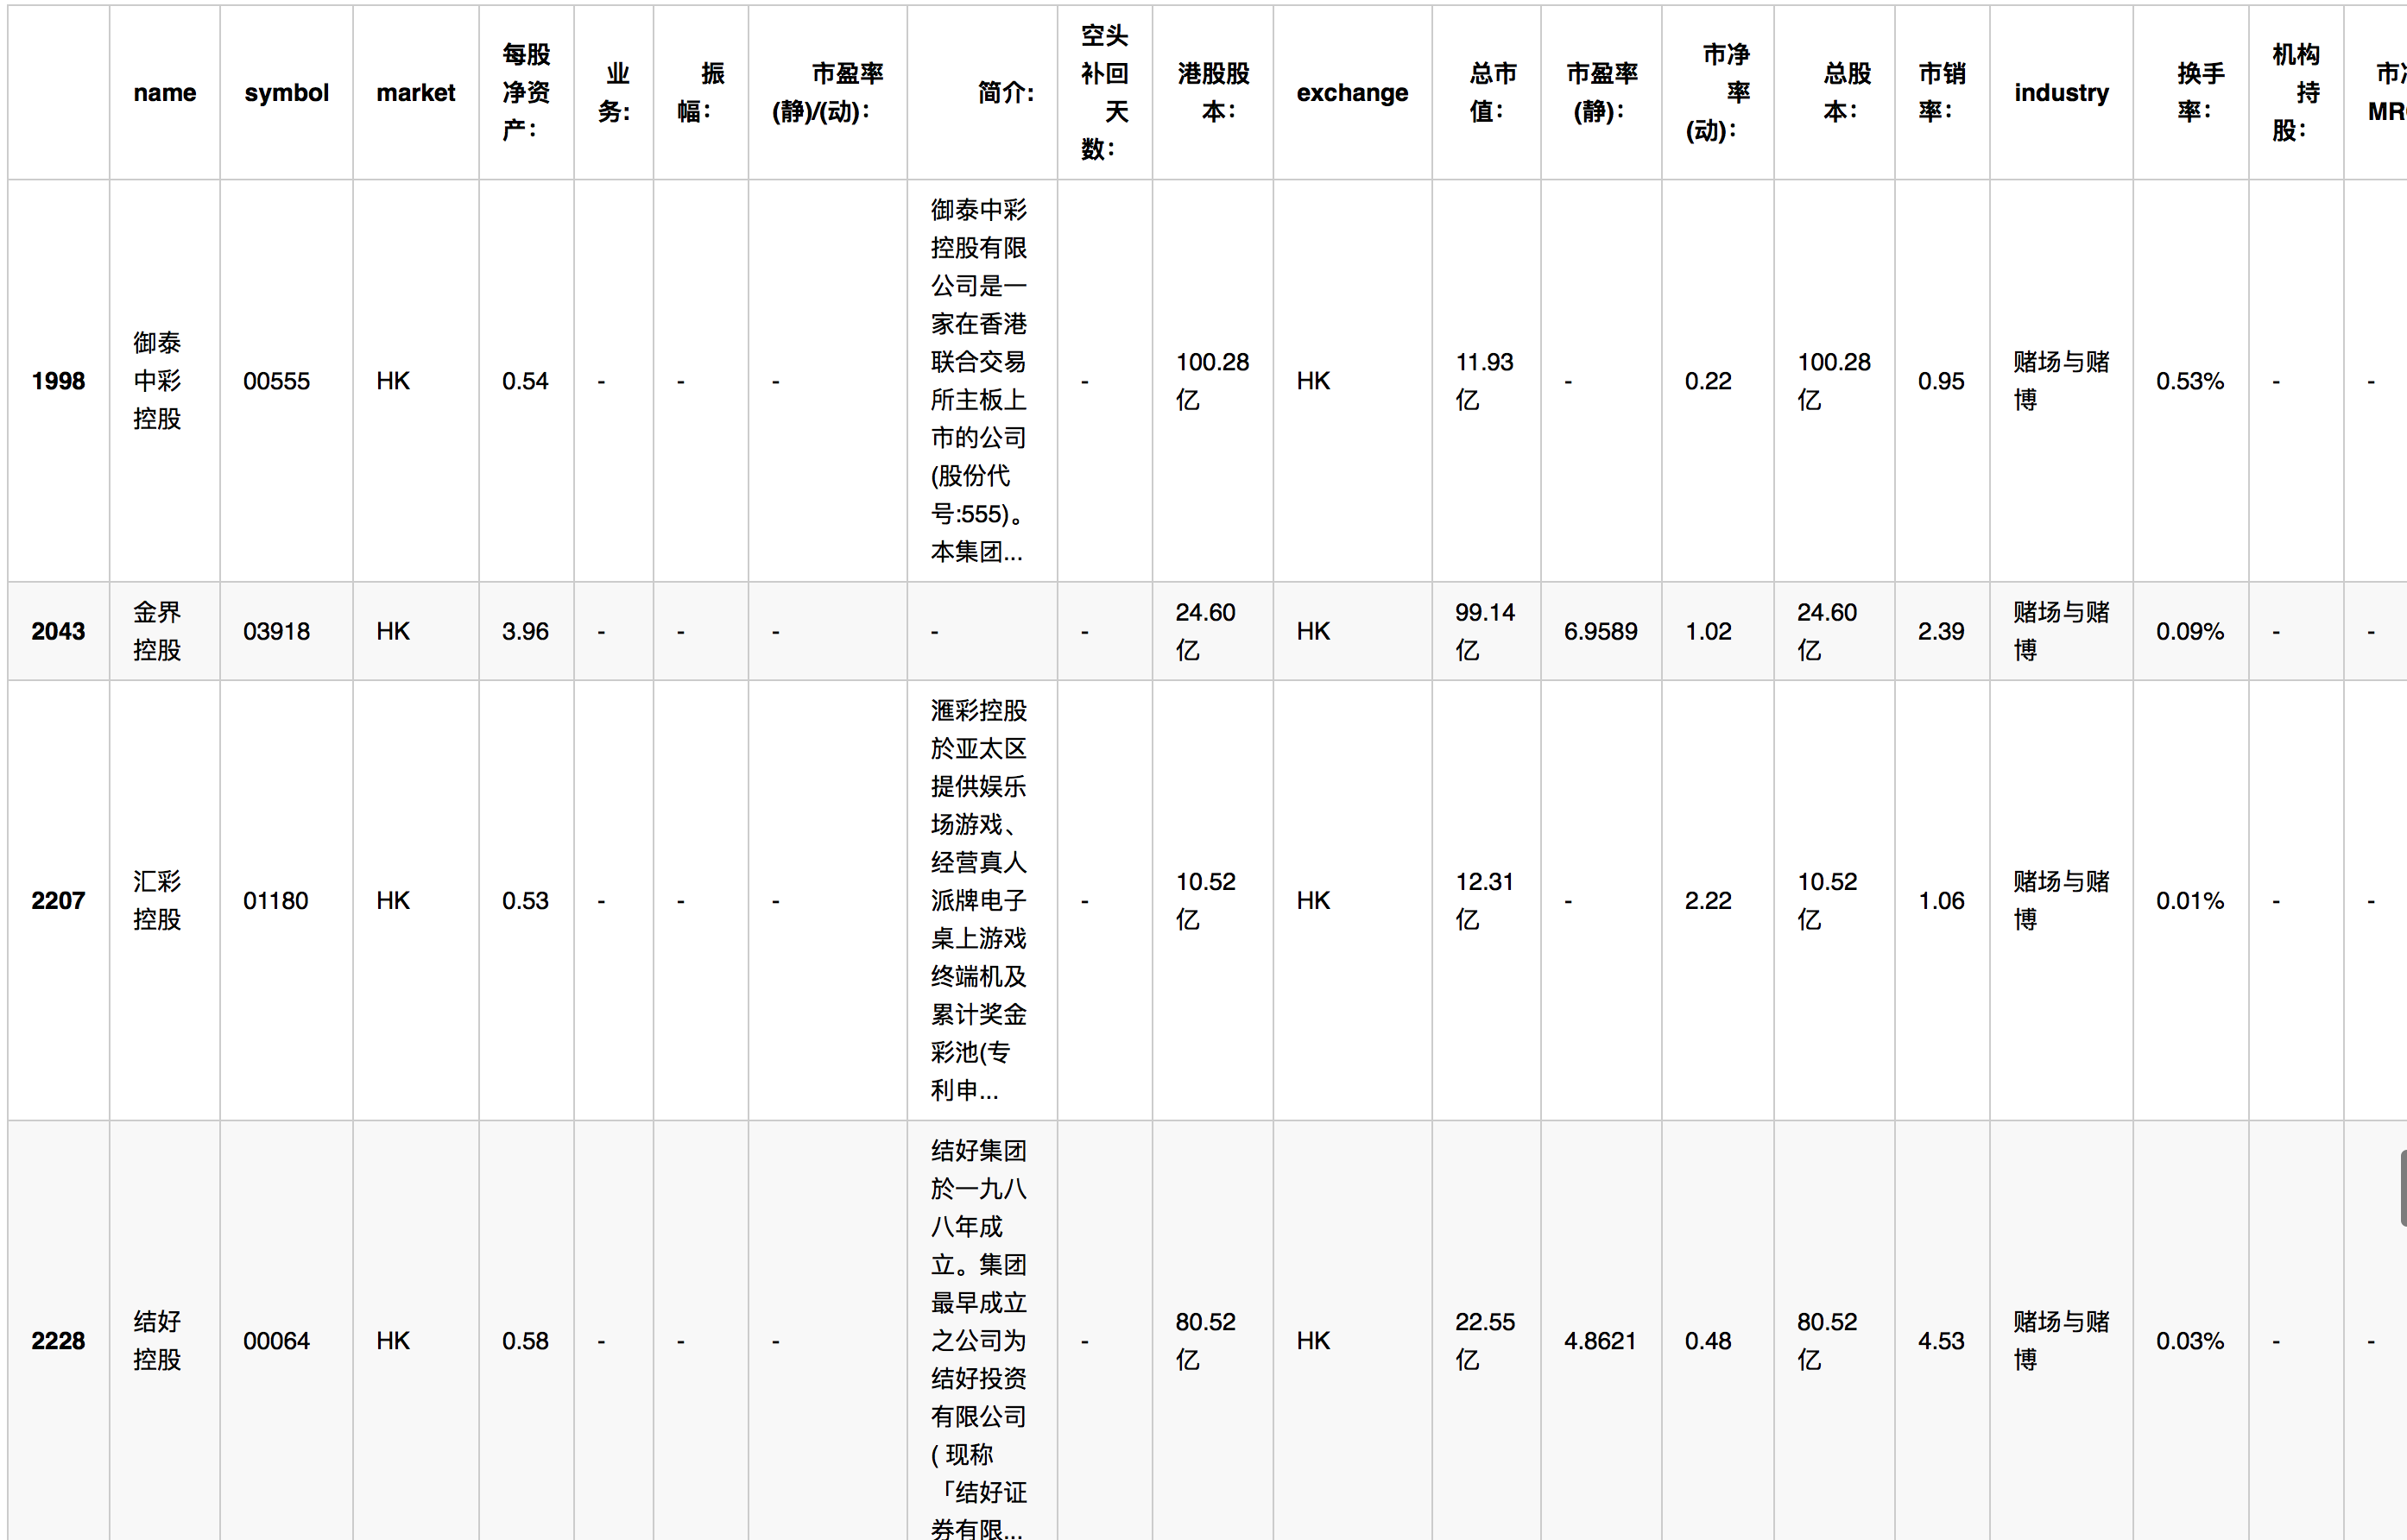Click the 简介 column header

pos(1005,92)
